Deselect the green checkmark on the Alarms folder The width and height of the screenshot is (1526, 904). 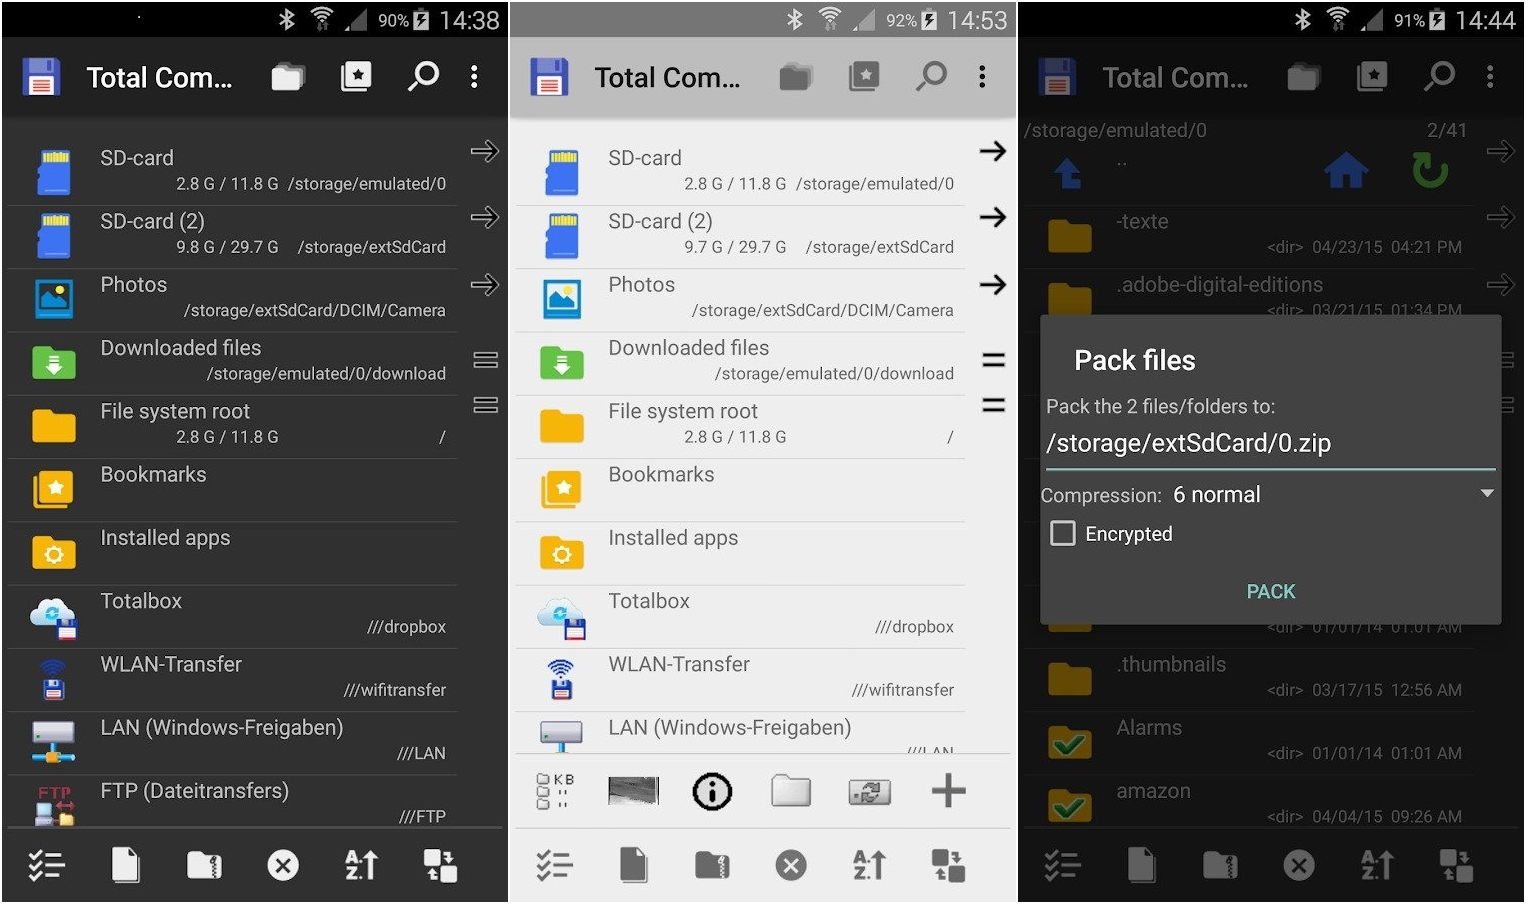click(x=1069, y=741)
